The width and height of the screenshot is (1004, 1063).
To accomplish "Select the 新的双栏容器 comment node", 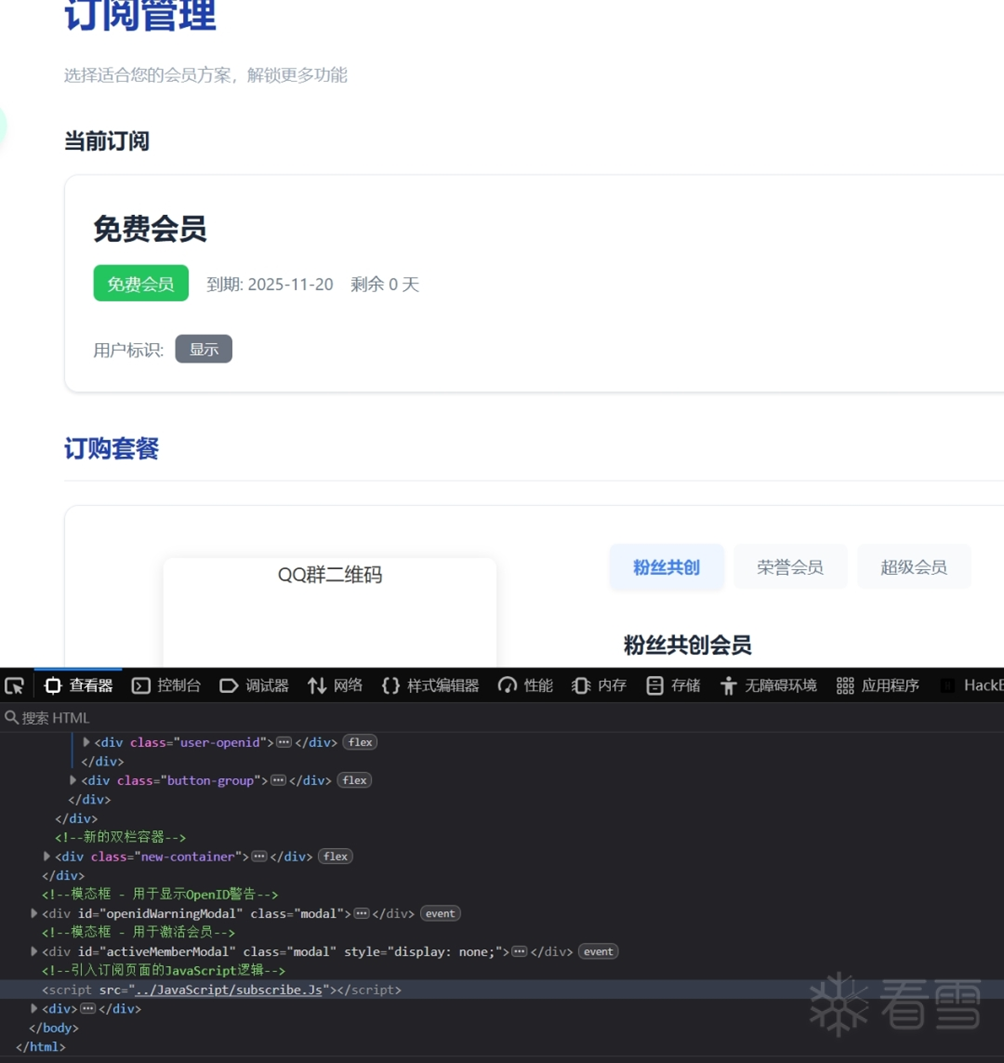I will 121,837.
